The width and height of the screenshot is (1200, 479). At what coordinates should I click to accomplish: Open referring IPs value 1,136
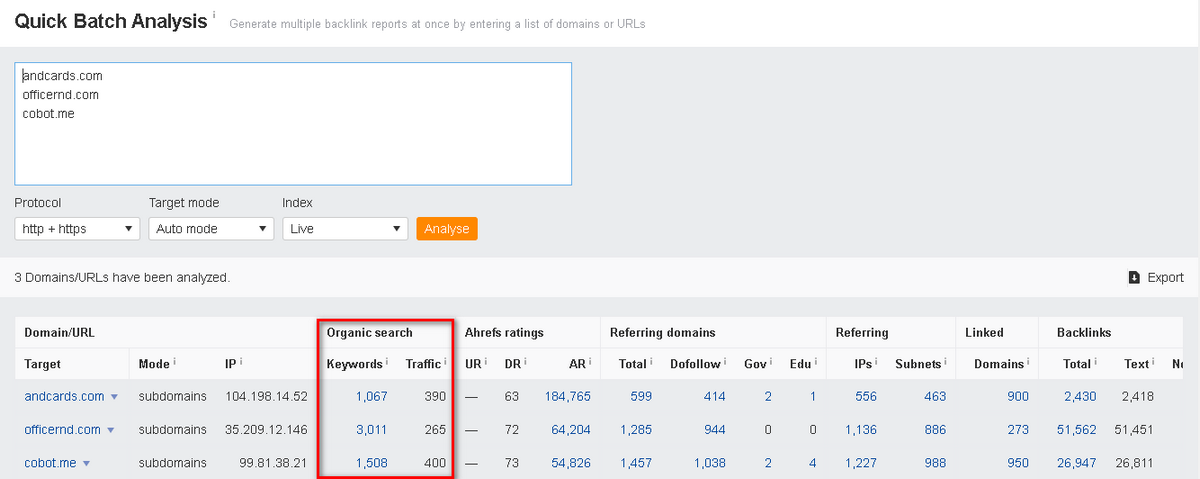point(861,429)
